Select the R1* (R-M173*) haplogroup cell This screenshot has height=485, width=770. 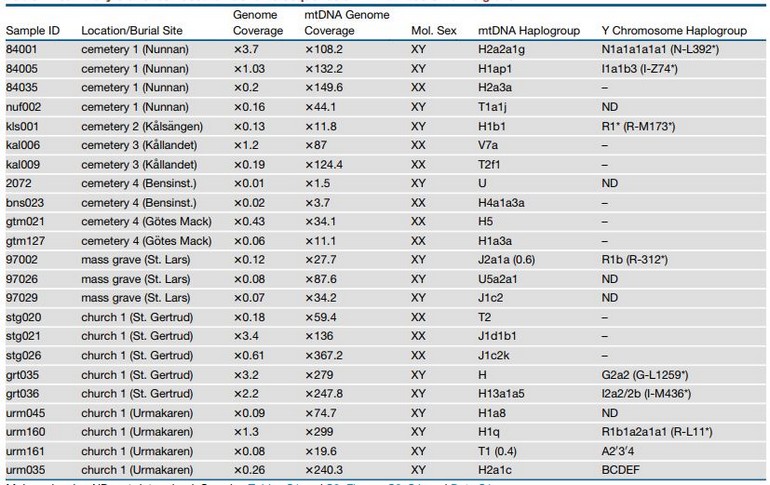(x=638, y=126)
